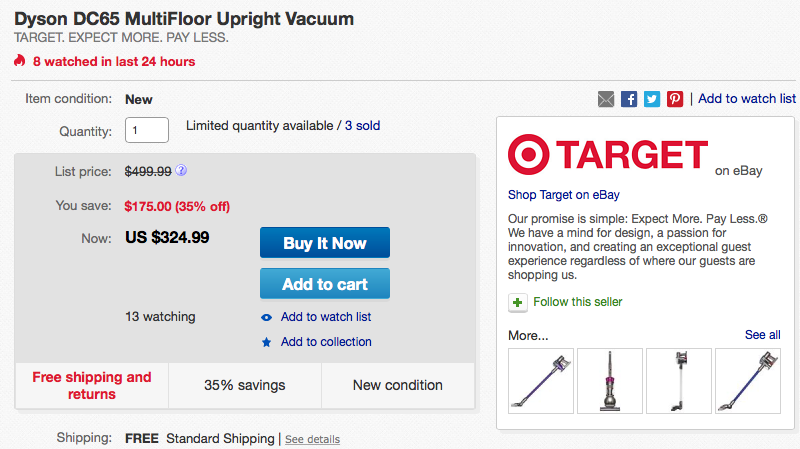Open the 3 sold link
The image size is (800, 449).
click(x=362, y=126)
